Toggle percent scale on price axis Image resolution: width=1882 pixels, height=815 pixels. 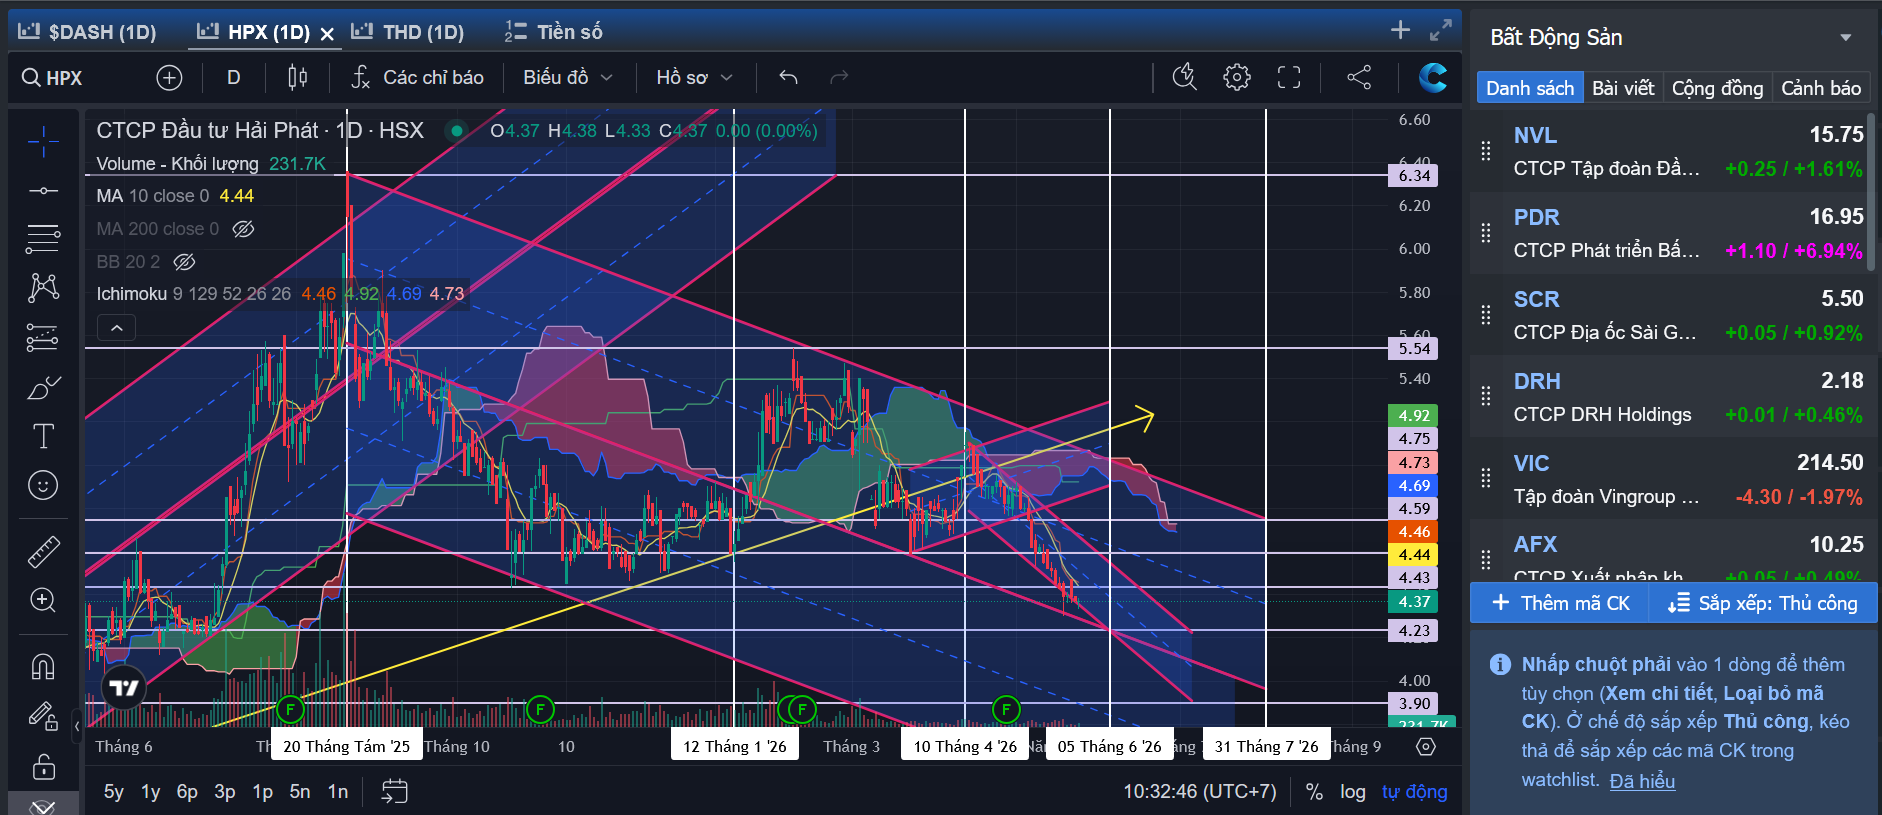1314,792
